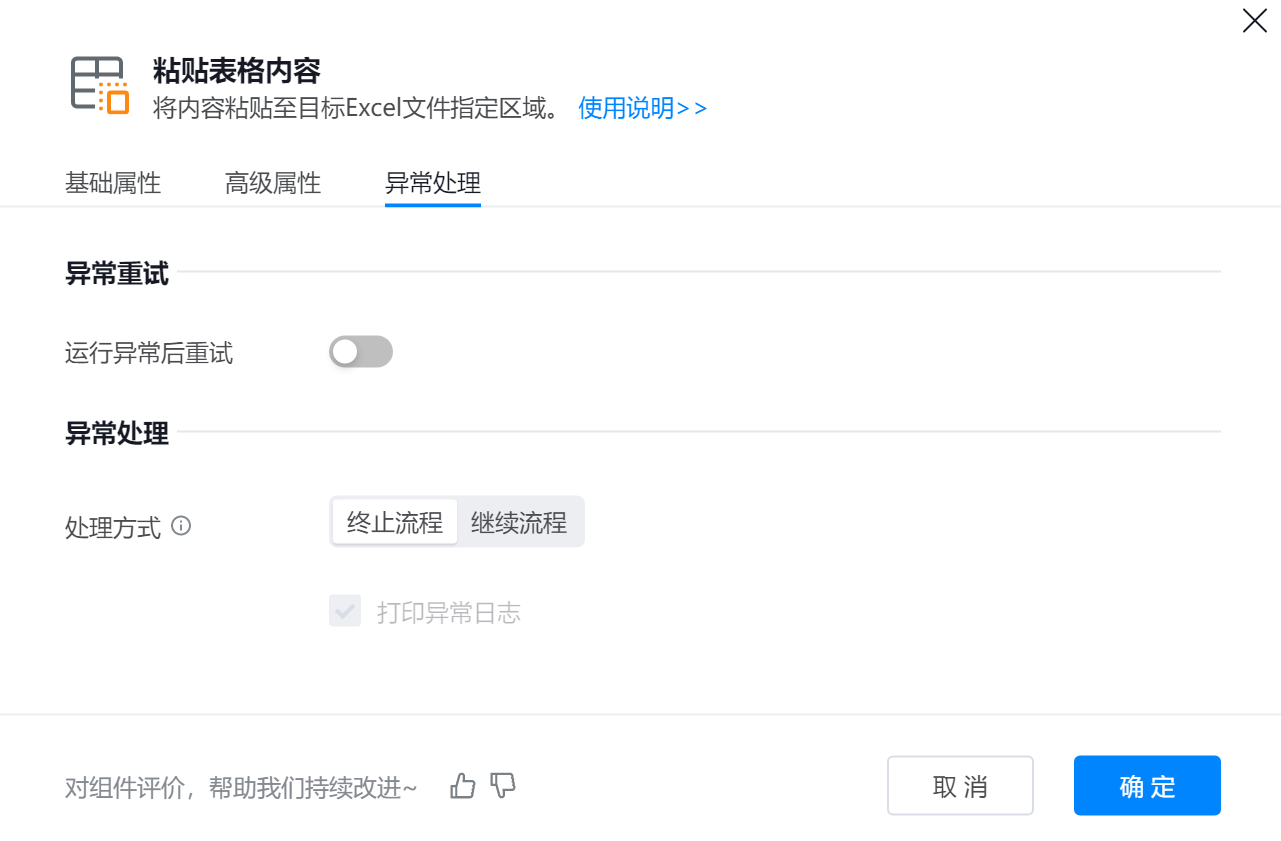
Task: Select the 终止流程 handling option
Action: (x=395, y=522)
